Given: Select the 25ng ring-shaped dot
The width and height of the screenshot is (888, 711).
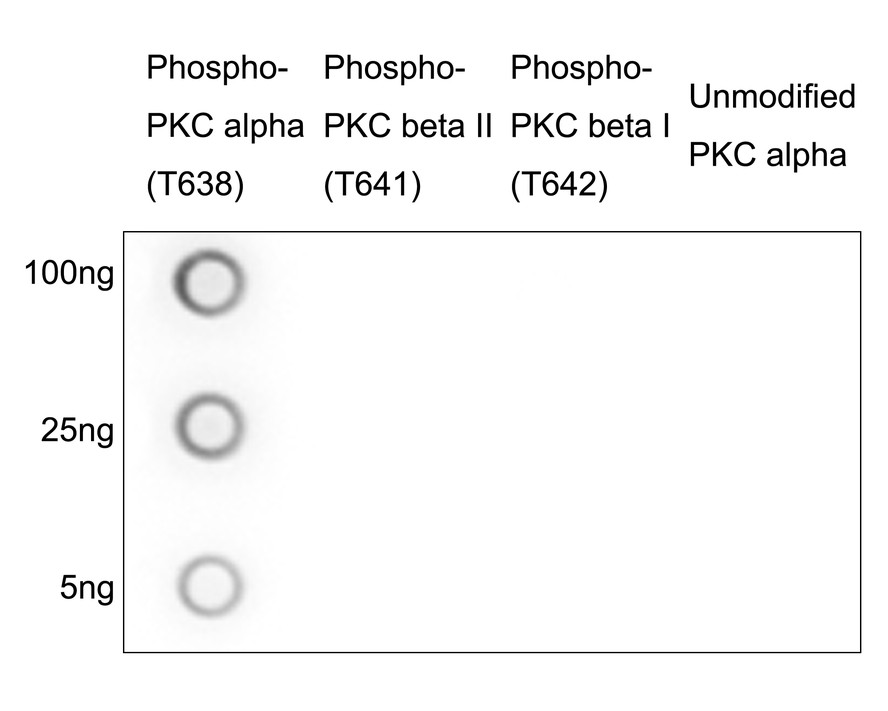Looking at the screenshot, I should click(209, 428).
